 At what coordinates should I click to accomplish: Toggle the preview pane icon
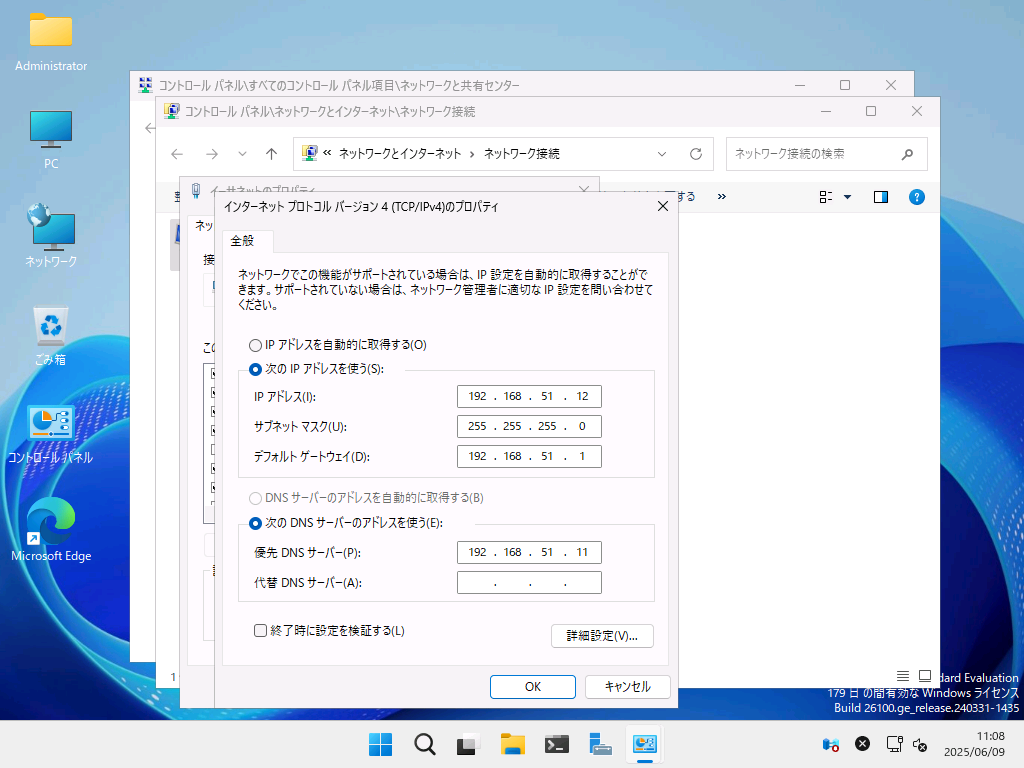(x=881, y=197)
